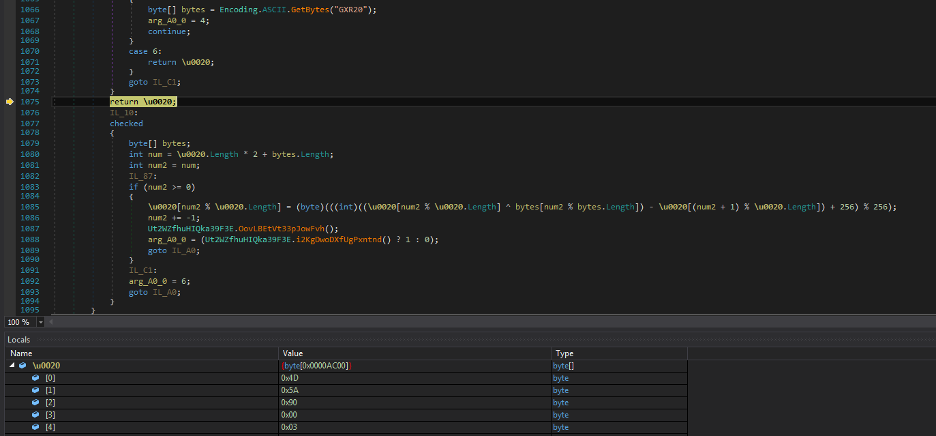The image size is (936, 436).
Task: Click the field icon next to [4]
Action: 35,428
